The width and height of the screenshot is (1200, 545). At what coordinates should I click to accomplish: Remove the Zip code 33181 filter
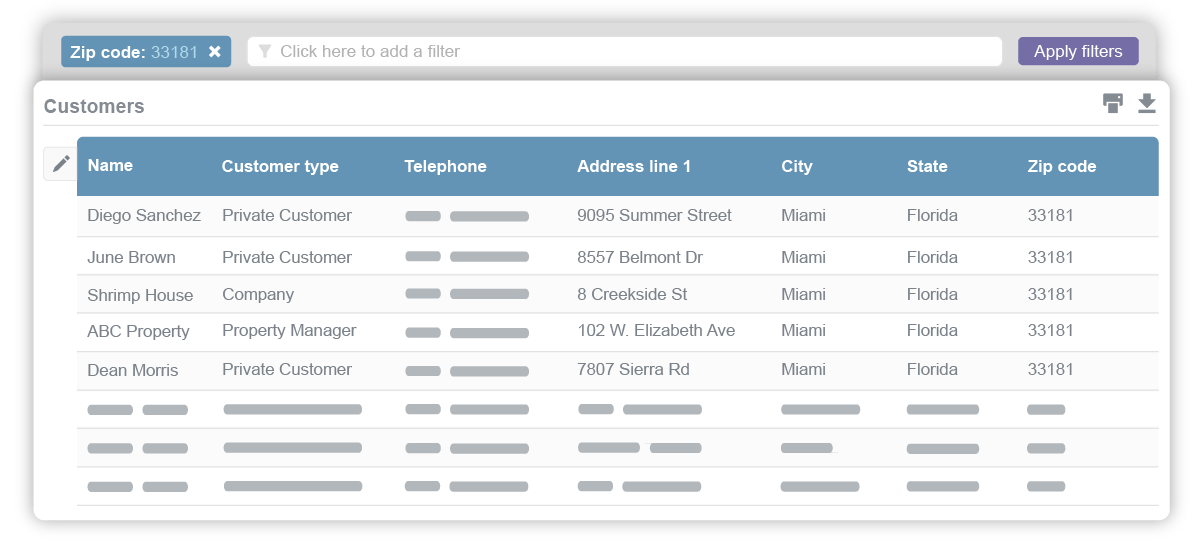coord(215,52)
